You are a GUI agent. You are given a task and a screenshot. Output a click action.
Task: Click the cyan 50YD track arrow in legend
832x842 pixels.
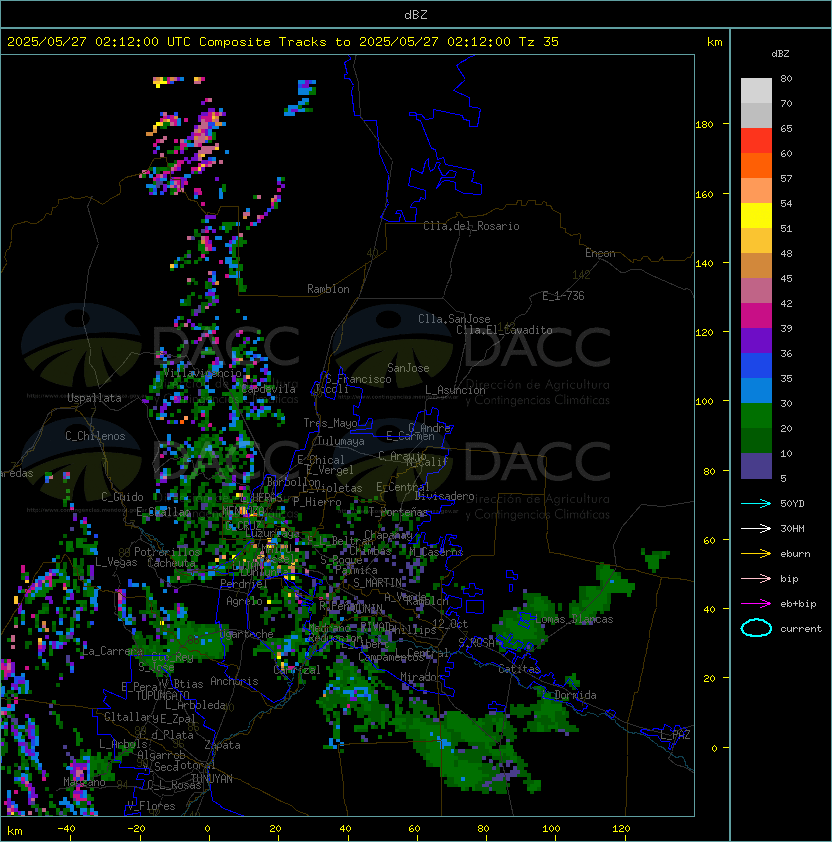[x=756, y=503]
